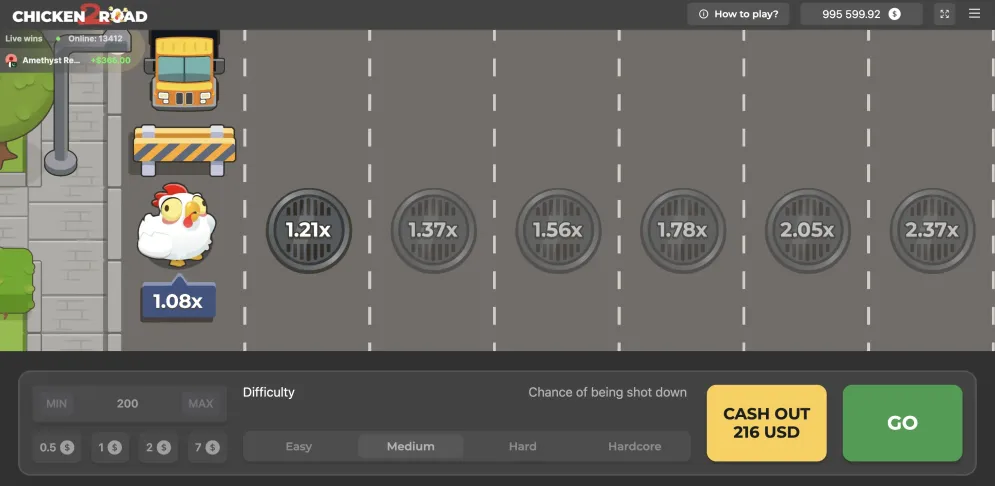Click the white chicken character
Viewport: 995px width, 486px height.
tap(176, 224)
